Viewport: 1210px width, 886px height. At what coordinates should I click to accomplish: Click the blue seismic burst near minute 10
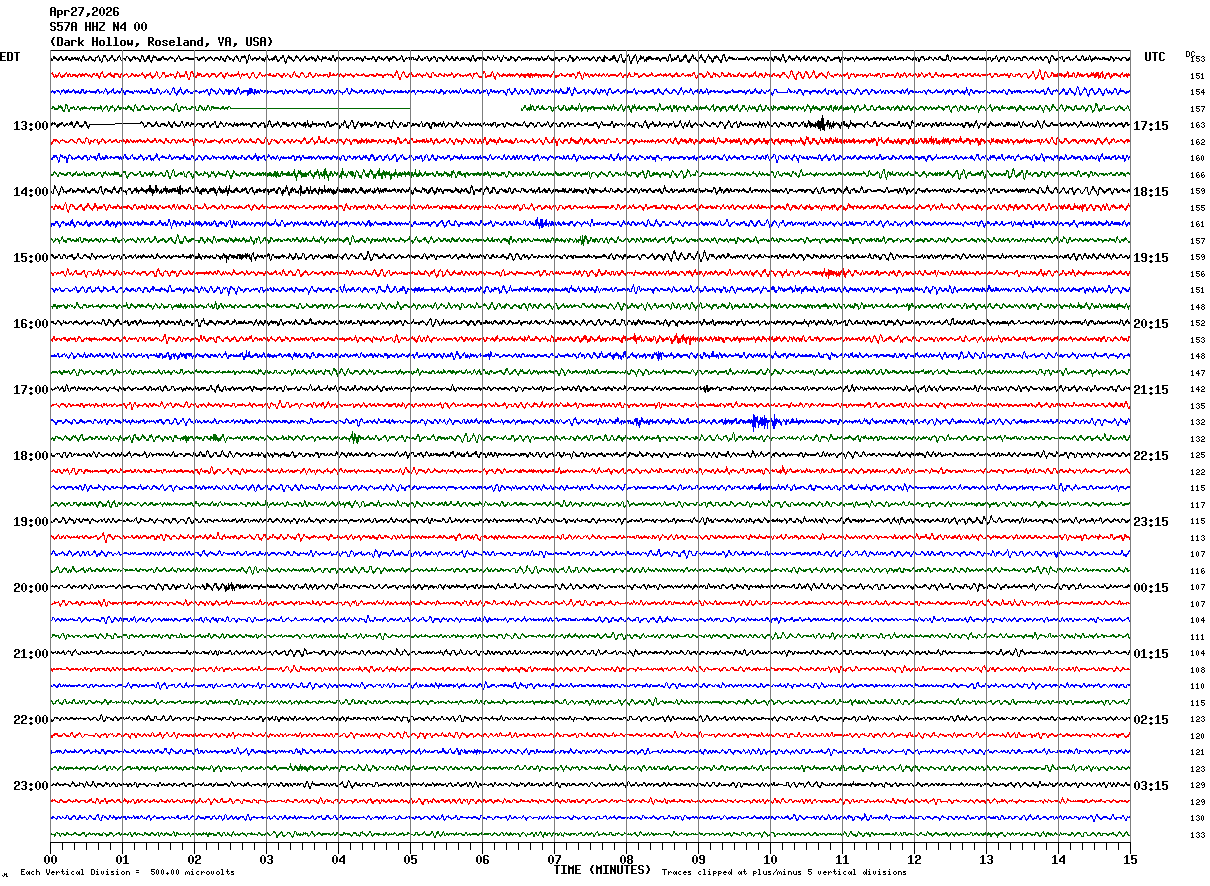[x=764, y=422]
